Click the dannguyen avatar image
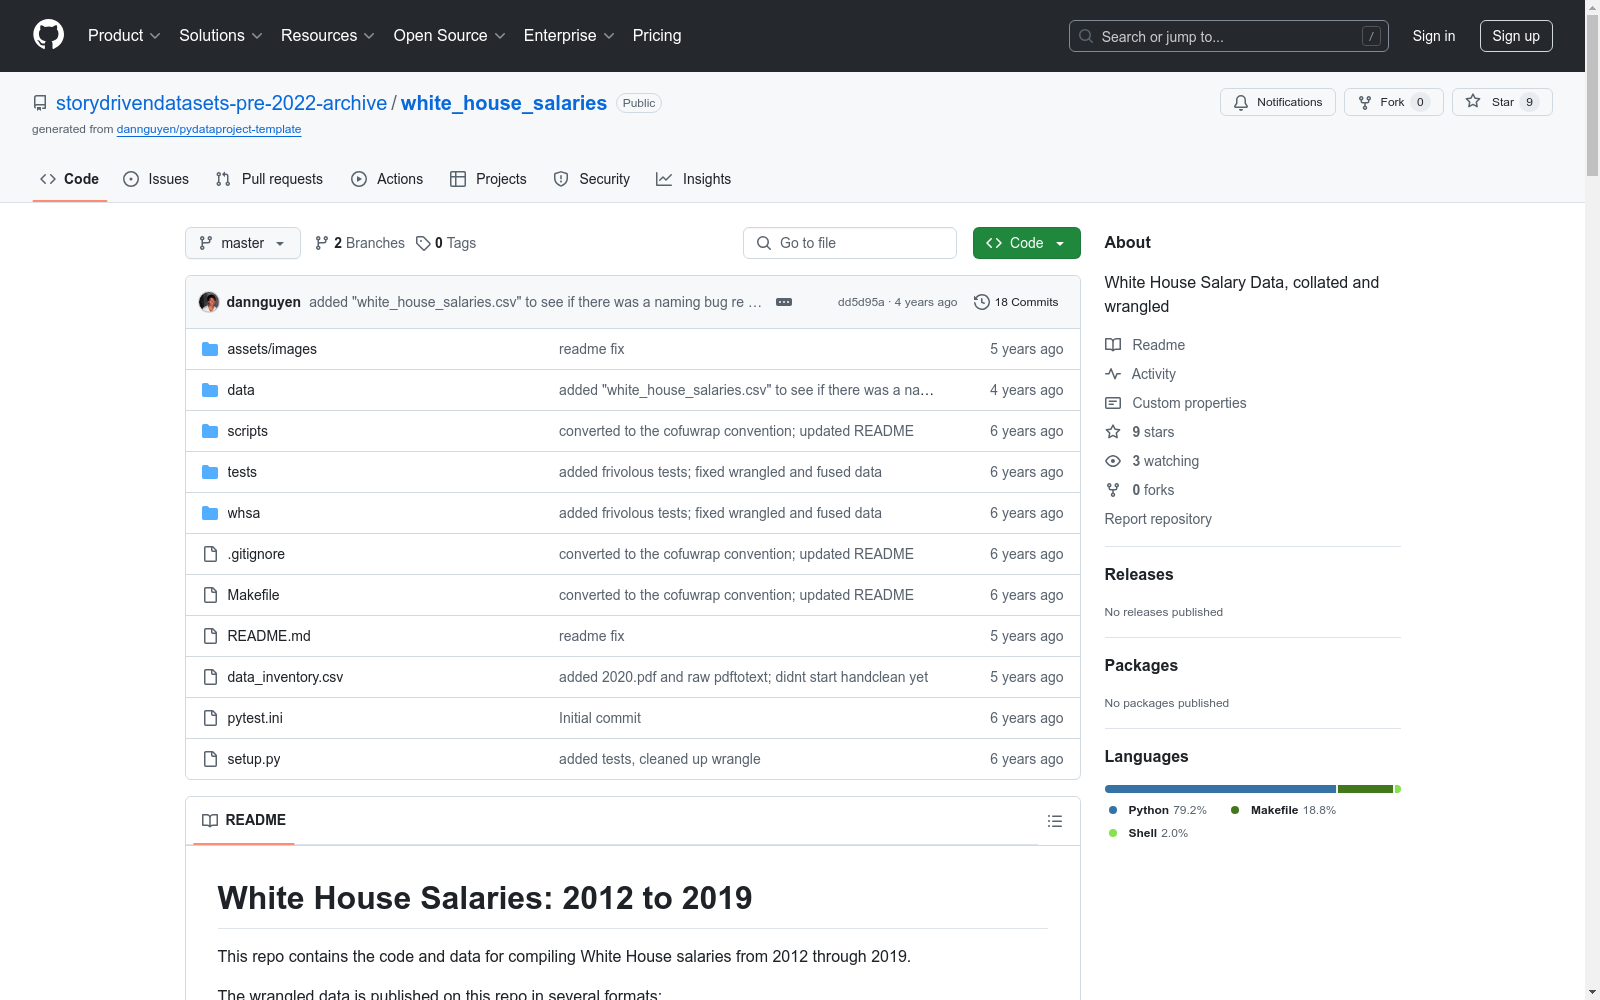1600x1000 pixels. point(209,302)
